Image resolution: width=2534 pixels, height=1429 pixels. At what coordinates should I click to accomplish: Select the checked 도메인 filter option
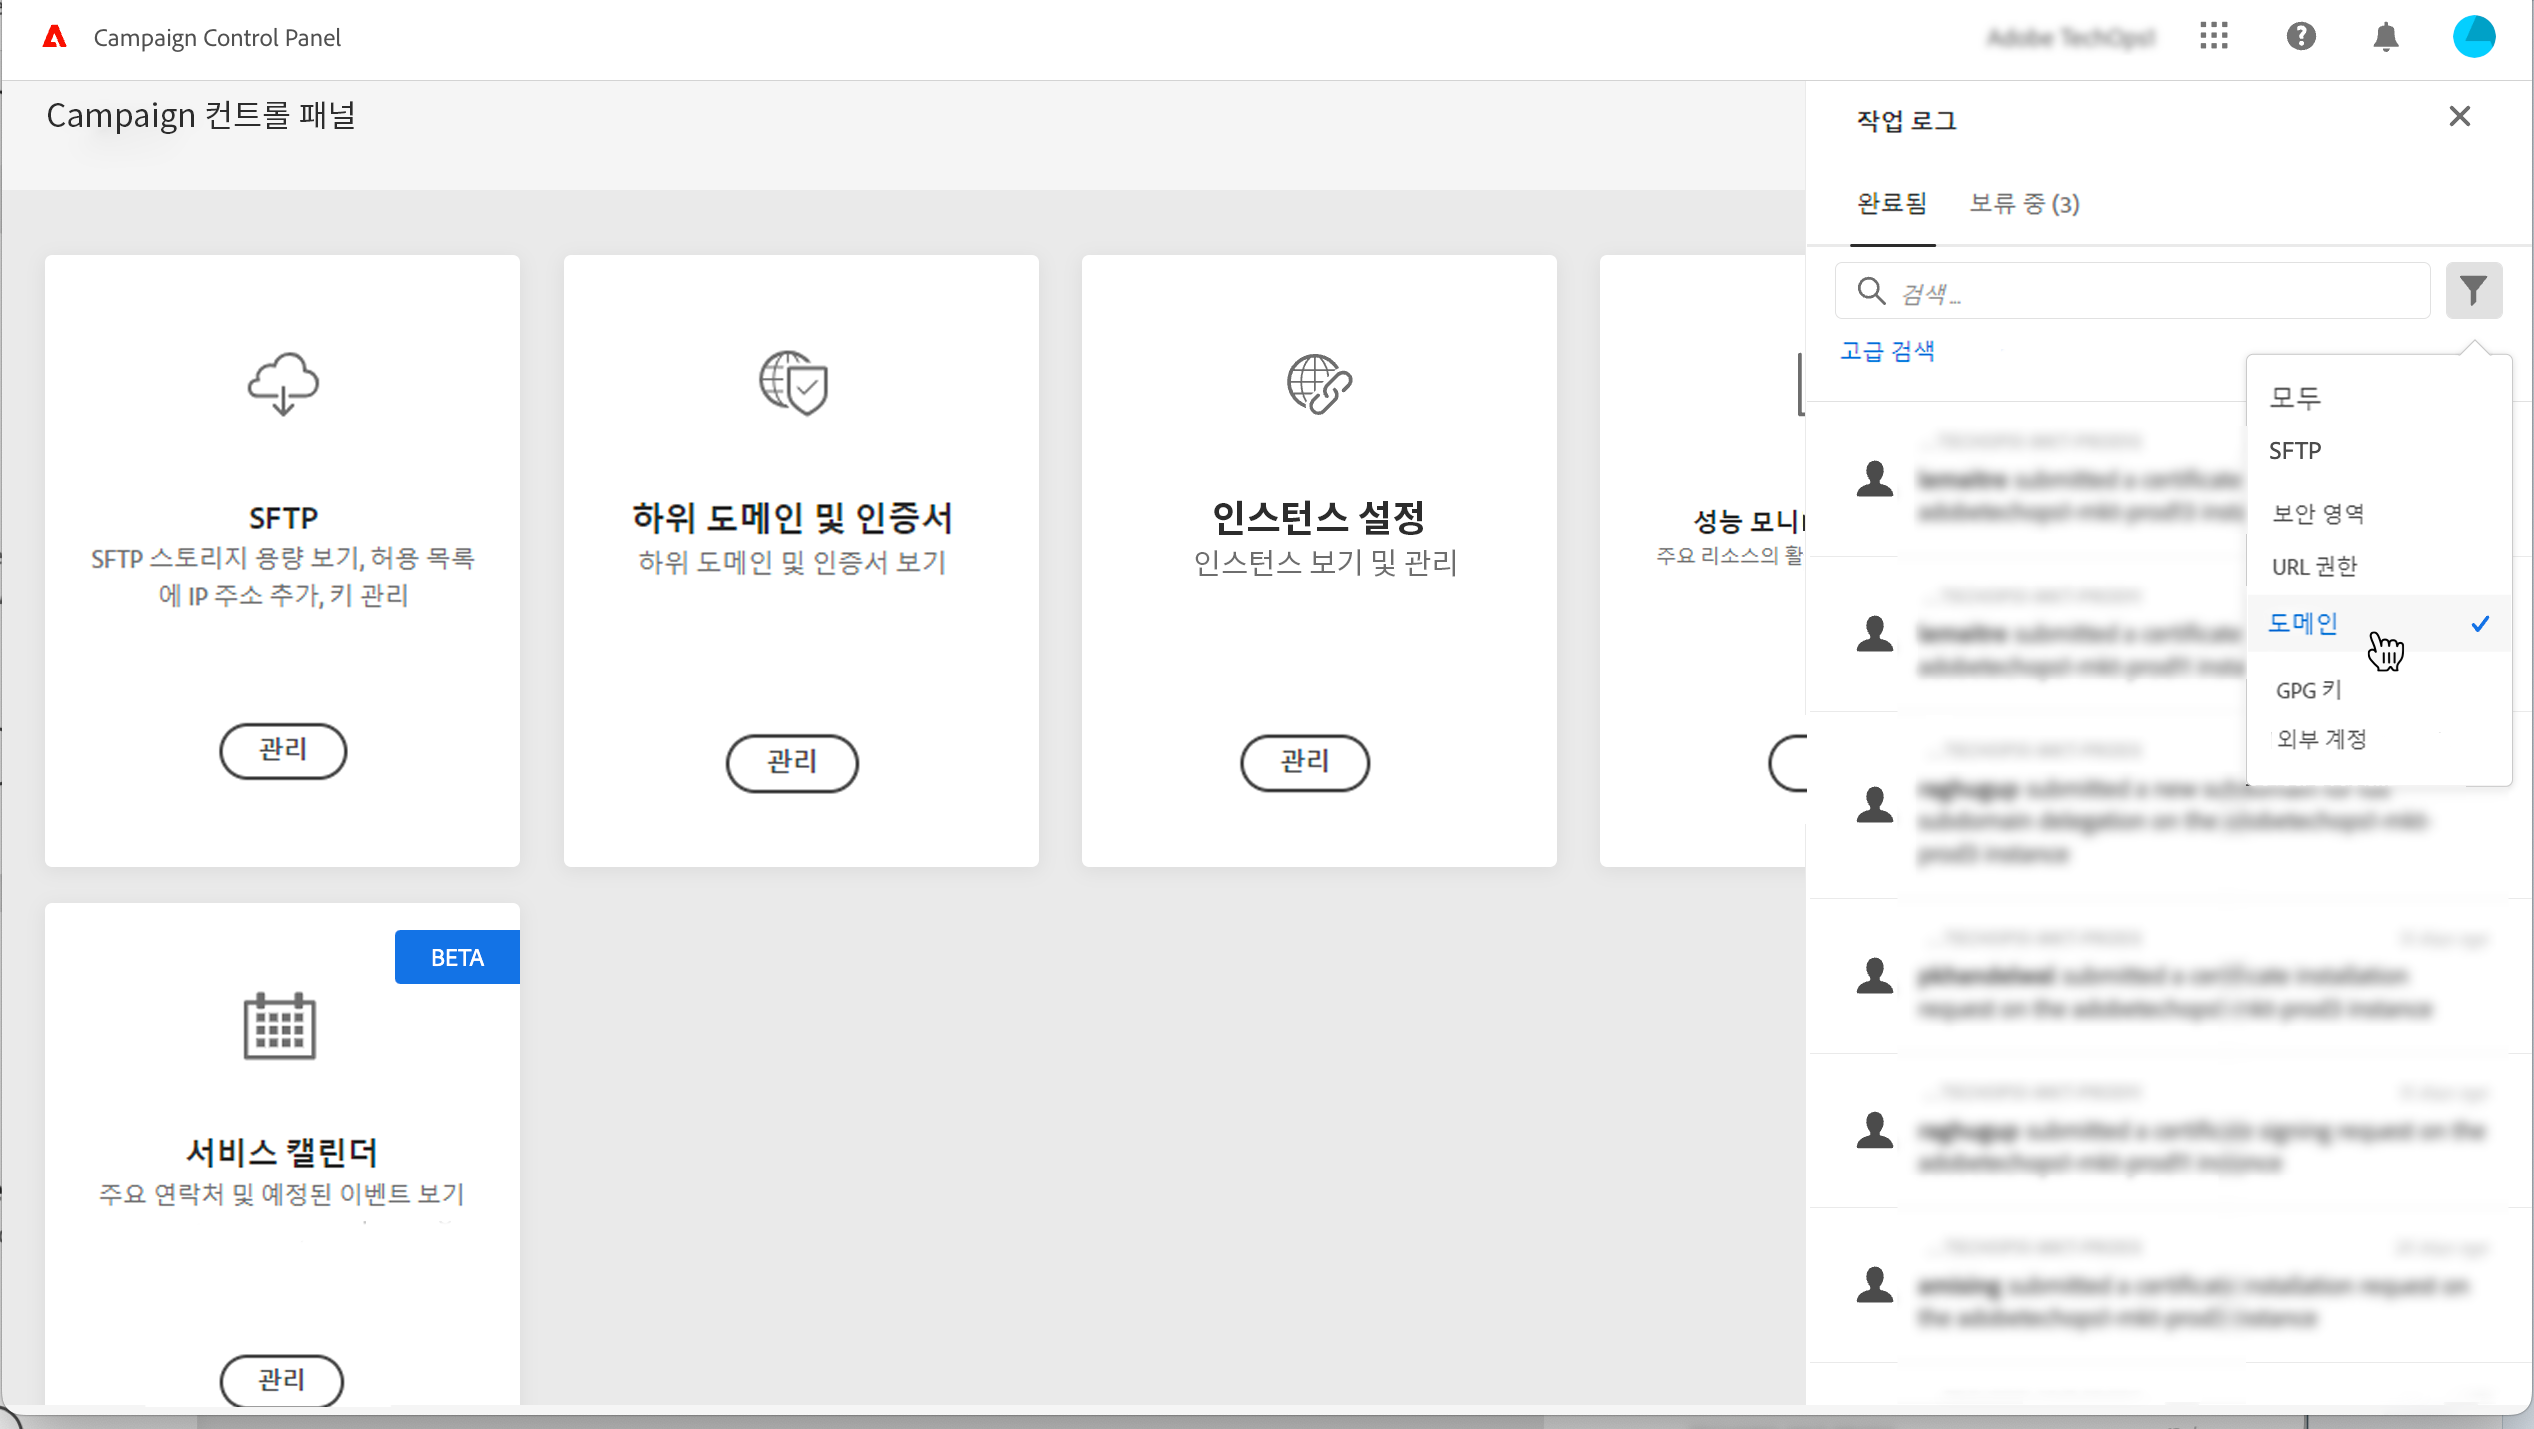(2303, 624)
